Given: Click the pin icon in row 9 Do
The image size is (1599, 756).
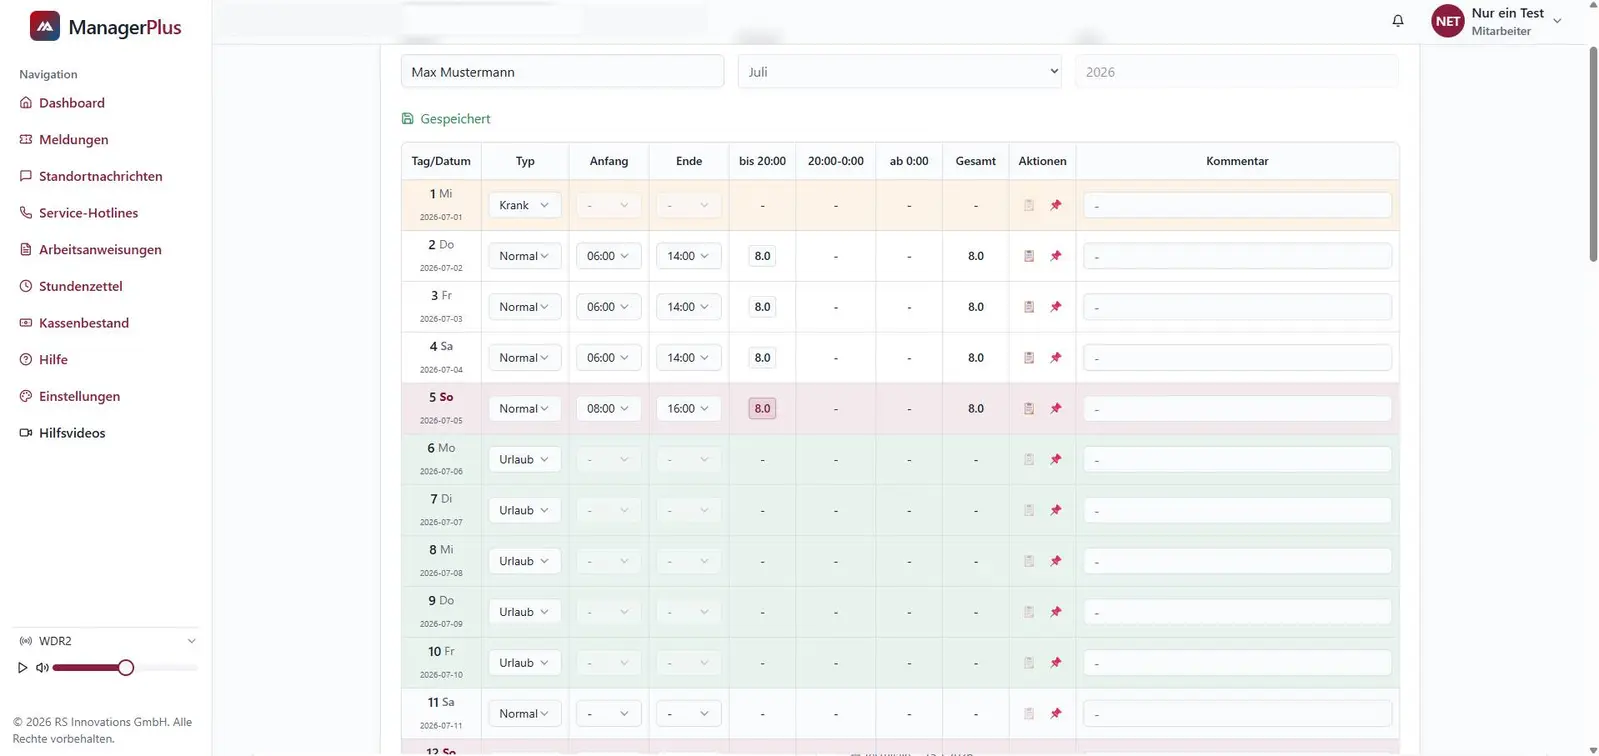Looking at the screenshot, I should (x=1056, y=612).
